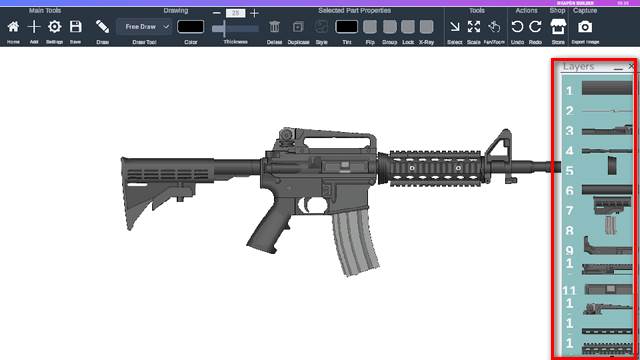Viewport: 640px width, 360px height.
Task: Select layer 11 thumbnail
Action: [x=608, y=290]
